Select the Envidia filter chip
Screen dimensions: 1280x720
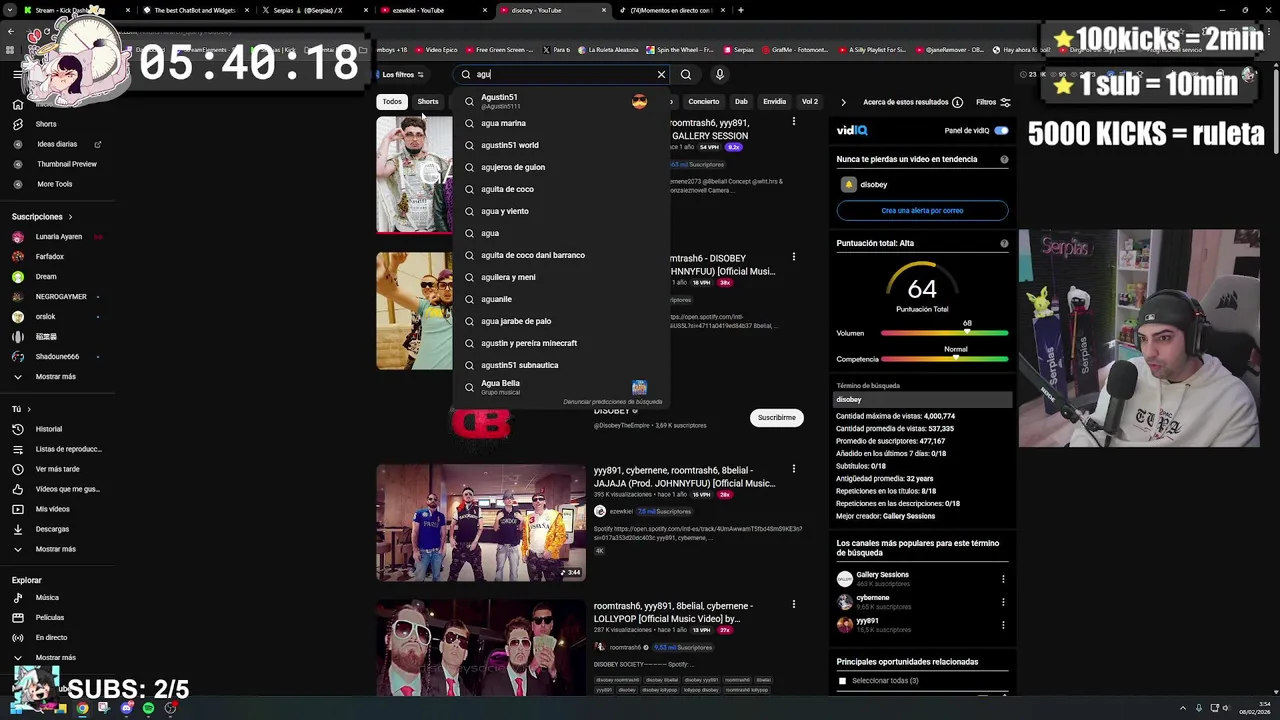pos(774,101)
